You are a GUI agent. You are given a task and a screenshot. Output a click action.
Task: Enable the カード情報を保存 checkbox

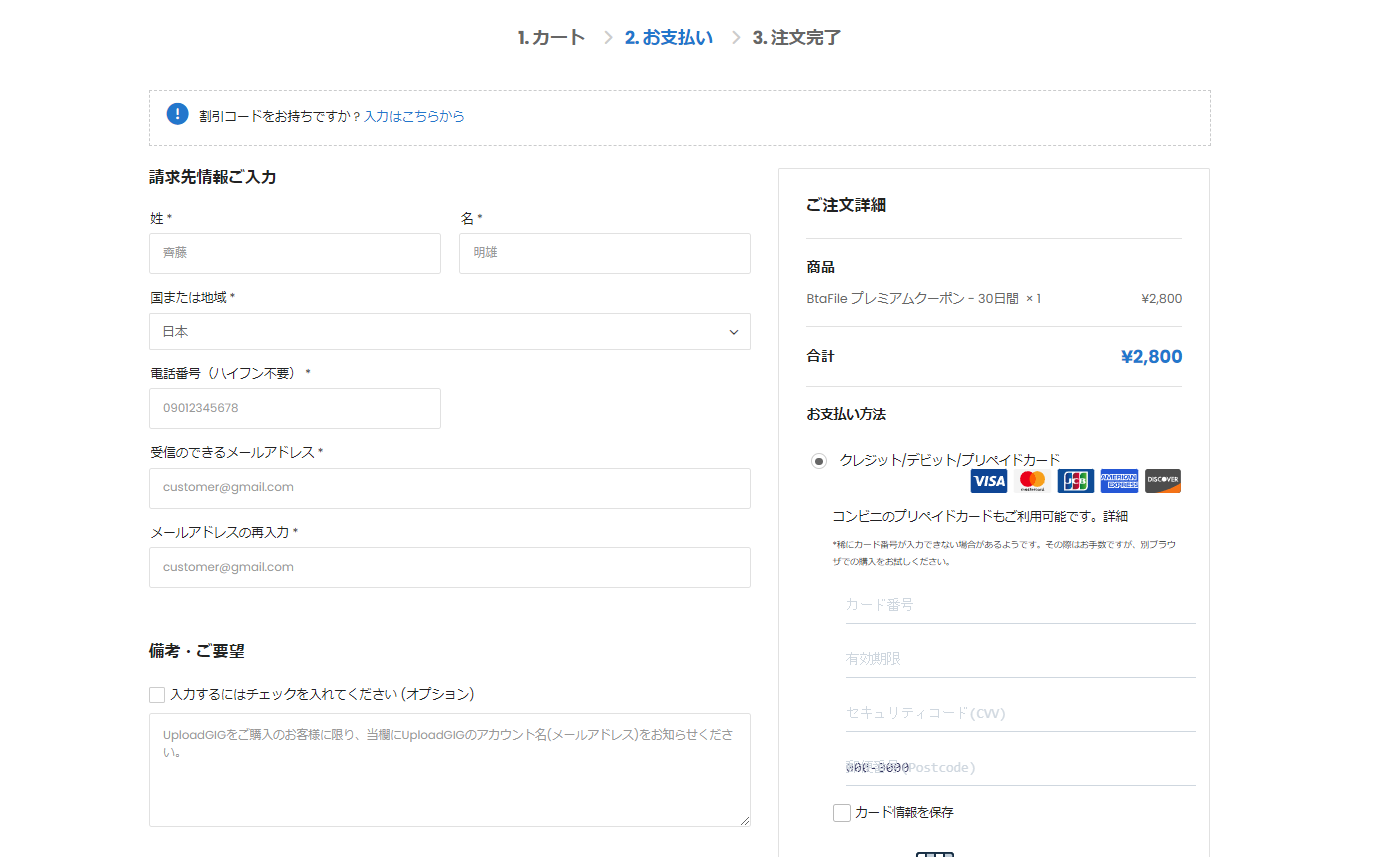[841, 812]
